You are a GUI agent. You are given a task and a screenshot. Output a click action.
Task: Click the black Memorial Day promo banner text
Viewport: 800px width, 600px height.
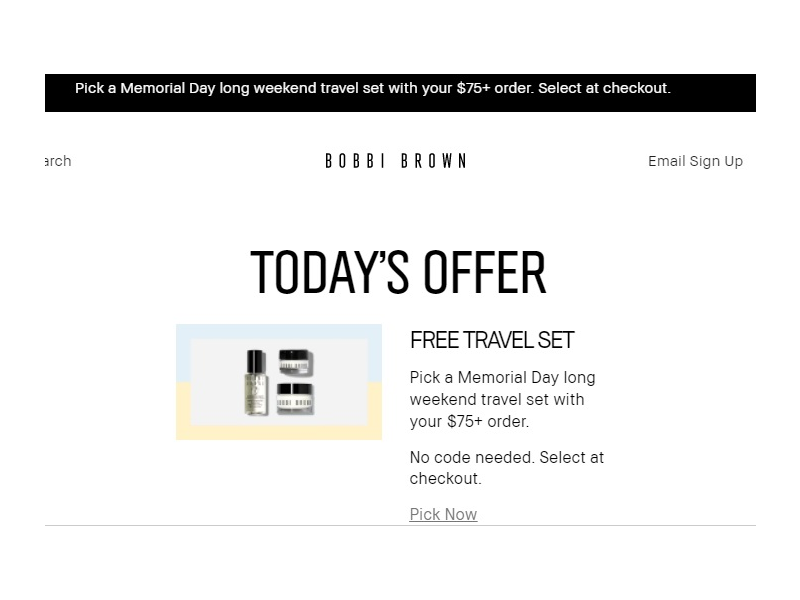click(372, 88)
